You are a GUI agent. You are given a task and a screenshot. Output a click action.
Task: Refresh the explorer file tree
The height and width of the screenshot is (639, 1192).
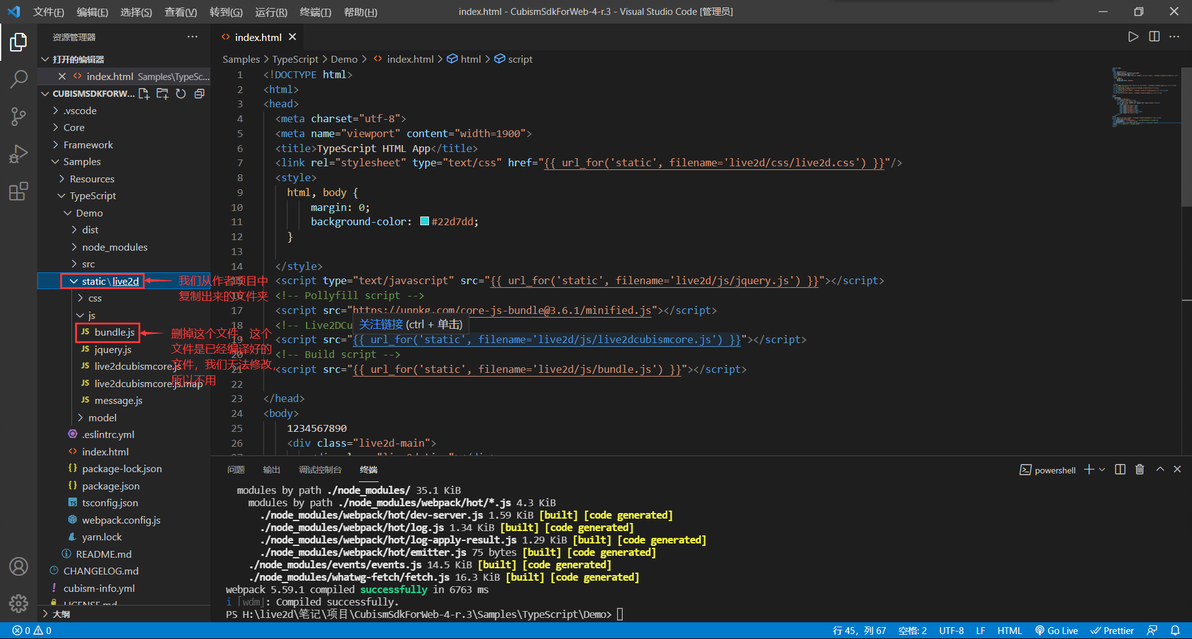coord(181,93)
